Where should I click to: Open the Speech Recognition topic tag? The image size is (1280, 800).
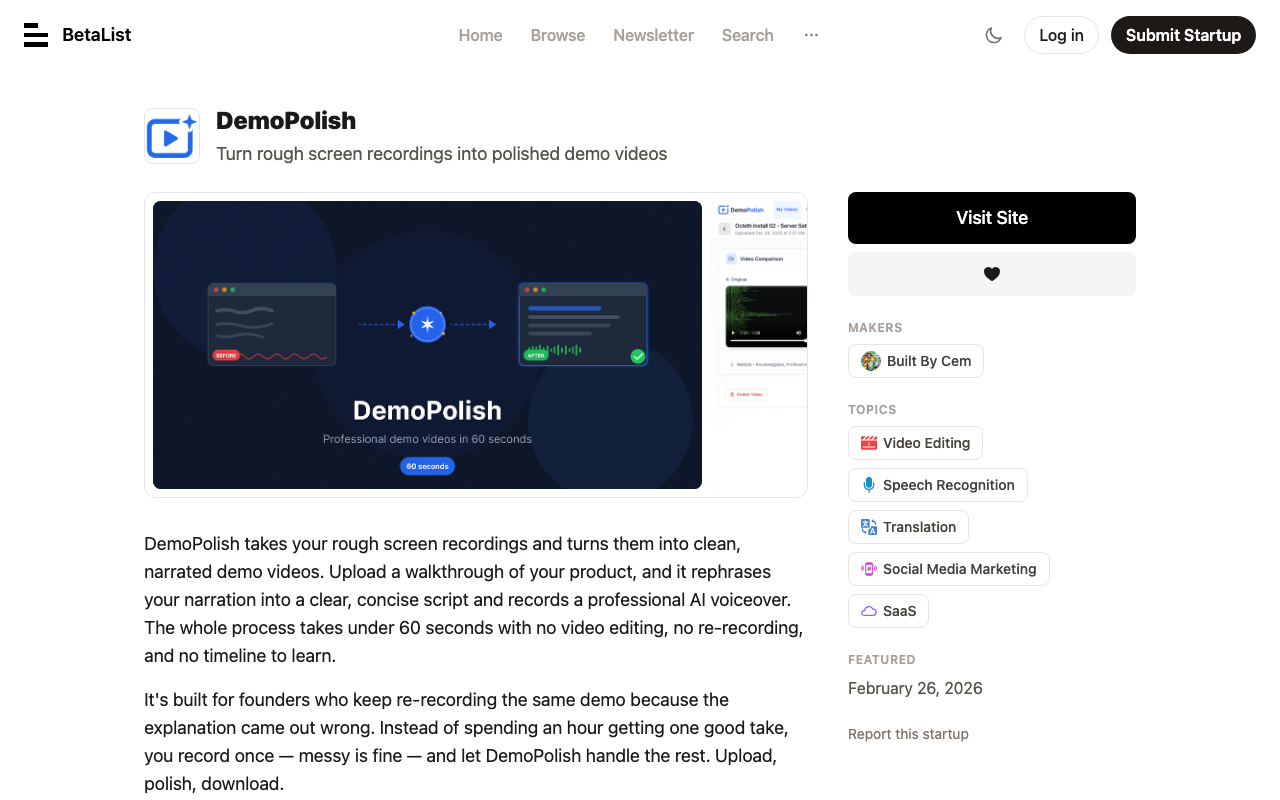tap(938, 485)
